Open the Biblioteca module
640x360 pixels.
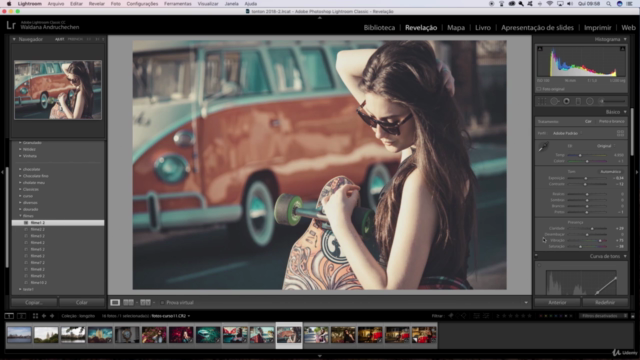click(379, 27)
